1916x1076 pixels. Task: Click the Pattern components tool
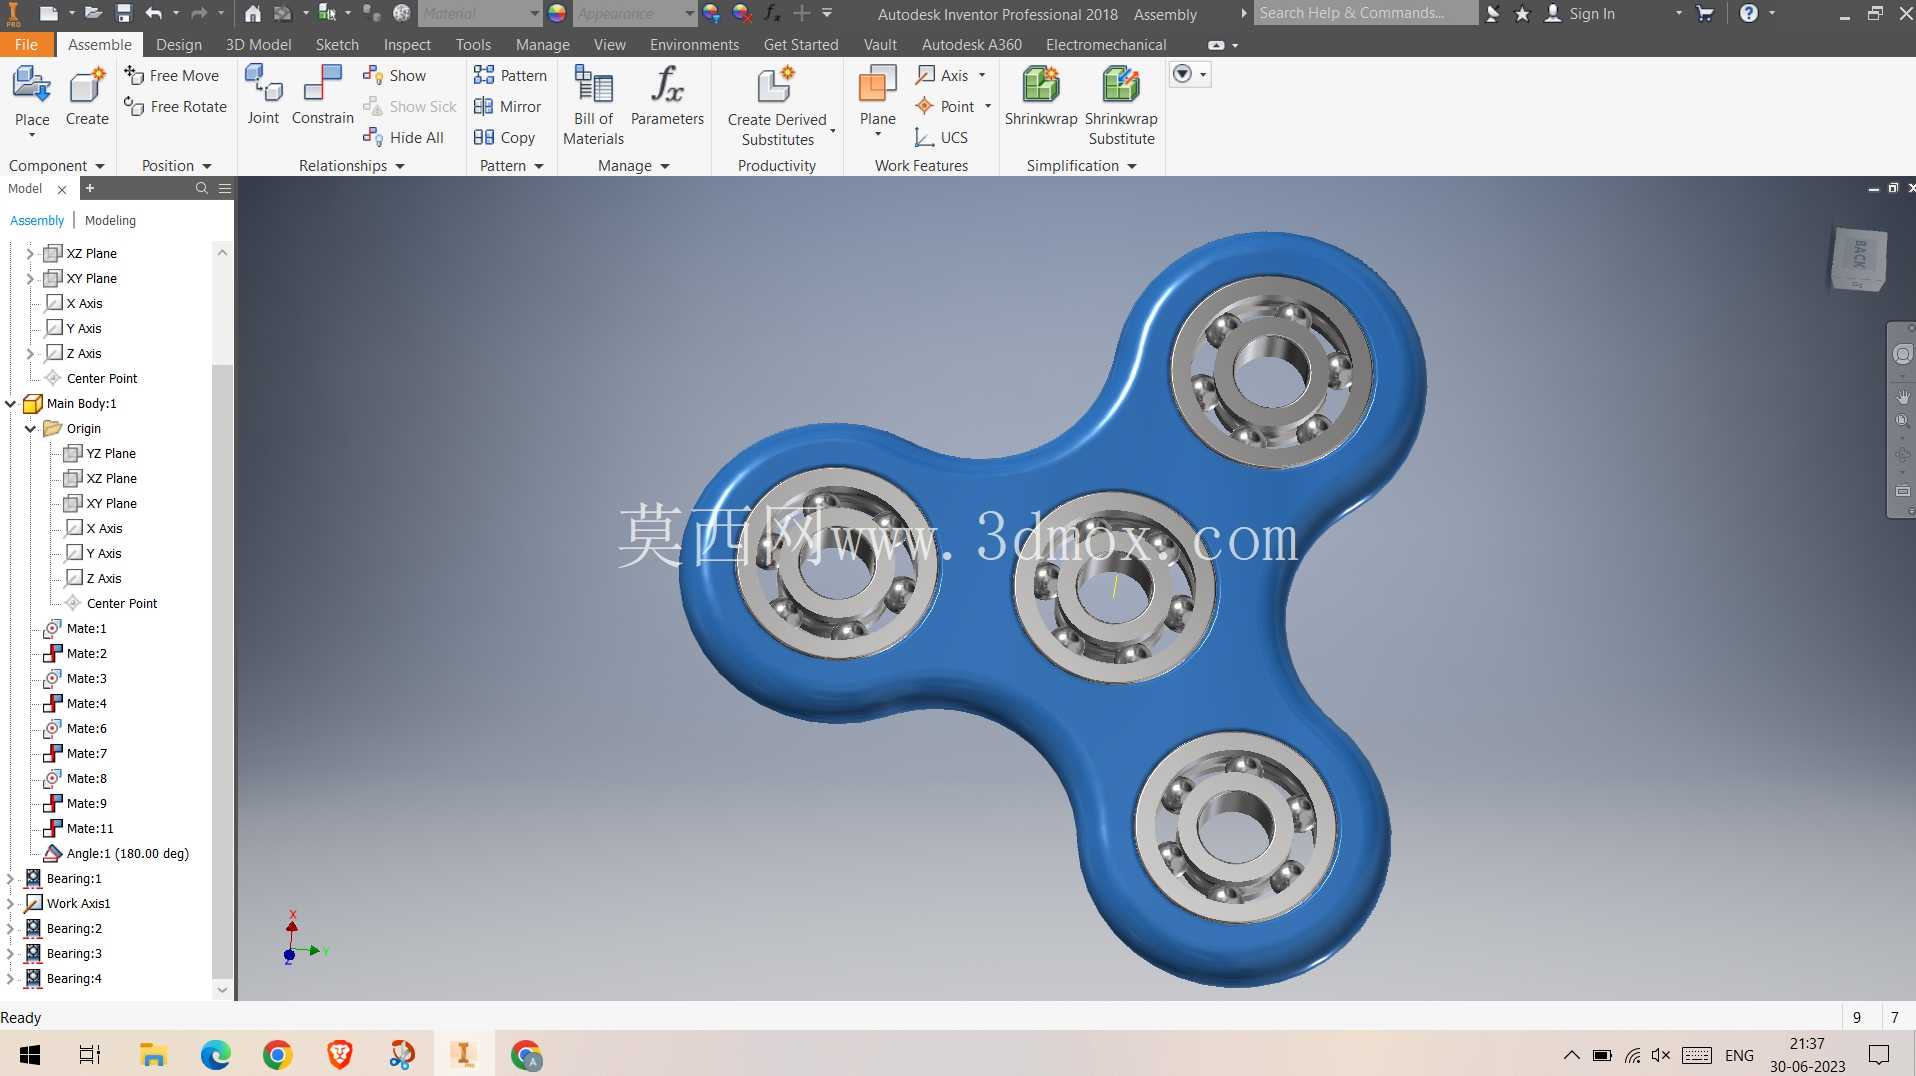(510, 75)
